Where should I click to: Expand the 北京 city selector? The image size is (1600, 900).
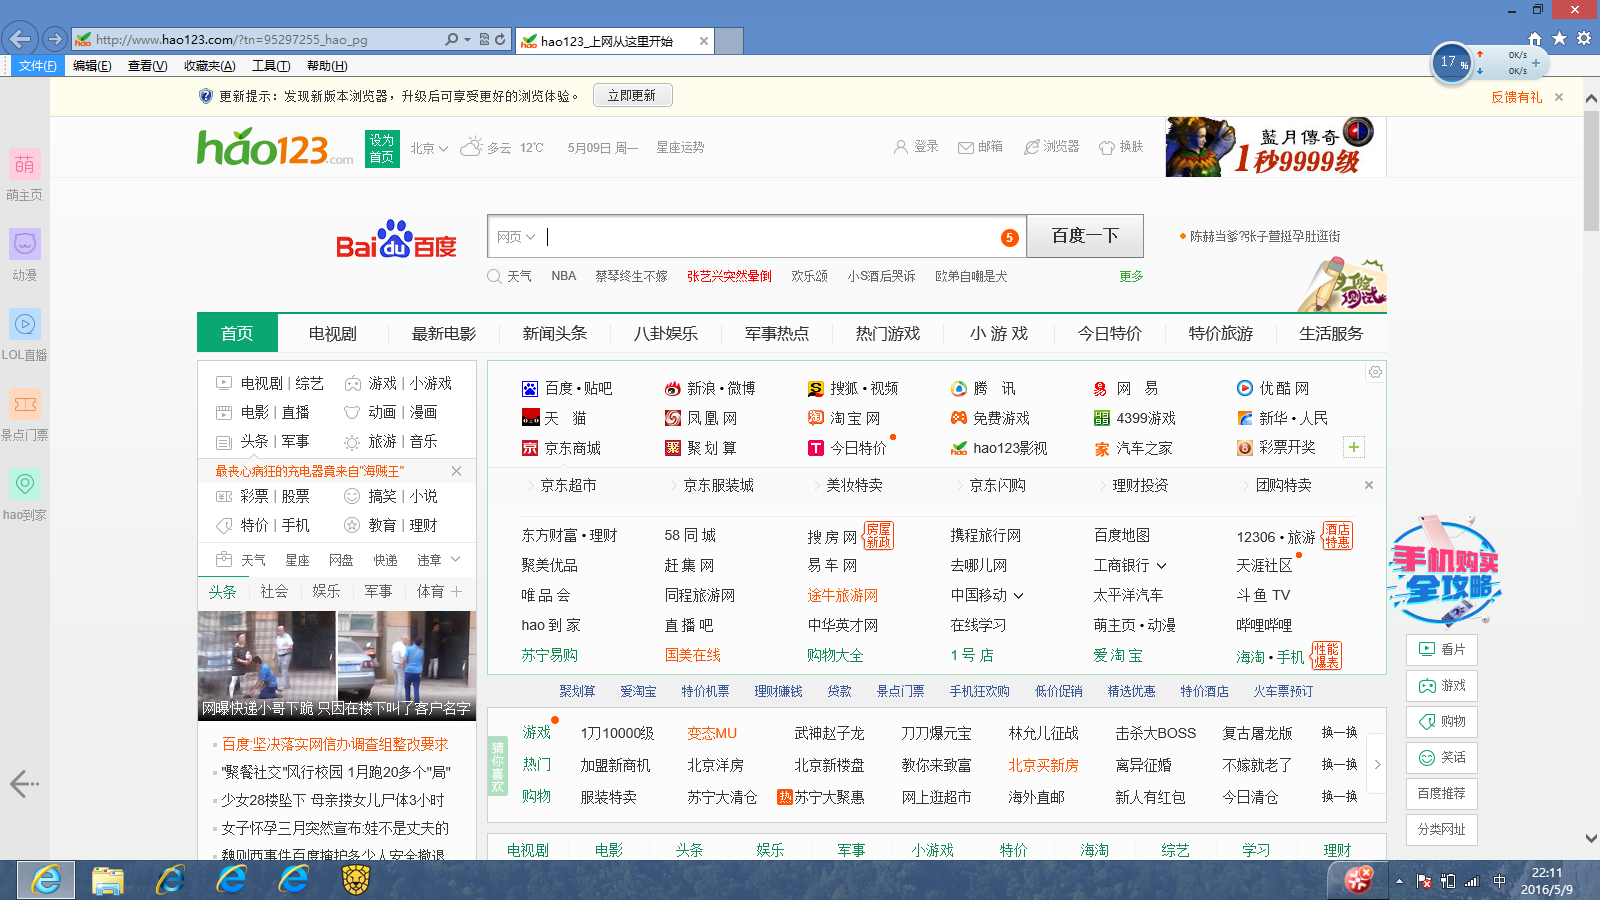coord(429,148)
